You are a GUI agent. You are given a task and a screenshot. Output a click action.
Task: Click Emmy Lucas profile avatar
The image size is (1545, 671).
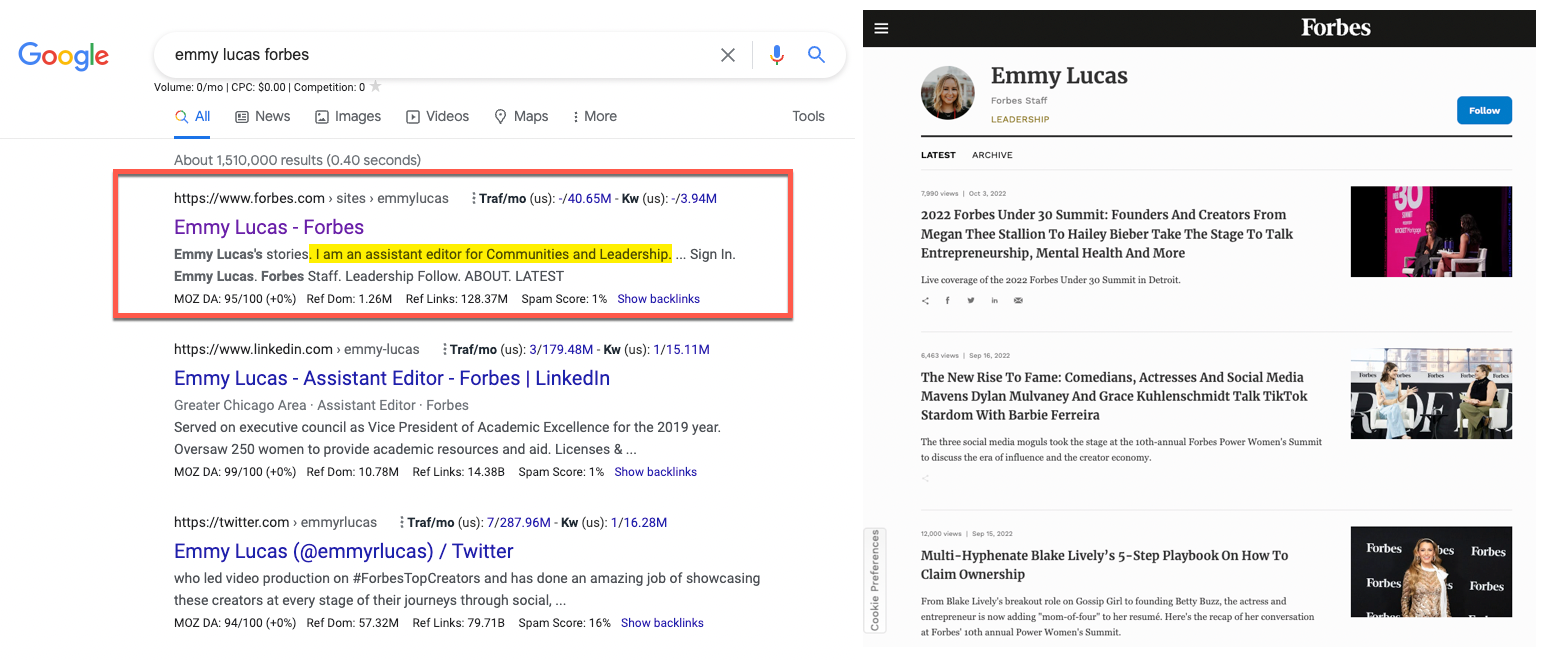tap(947, 93)
